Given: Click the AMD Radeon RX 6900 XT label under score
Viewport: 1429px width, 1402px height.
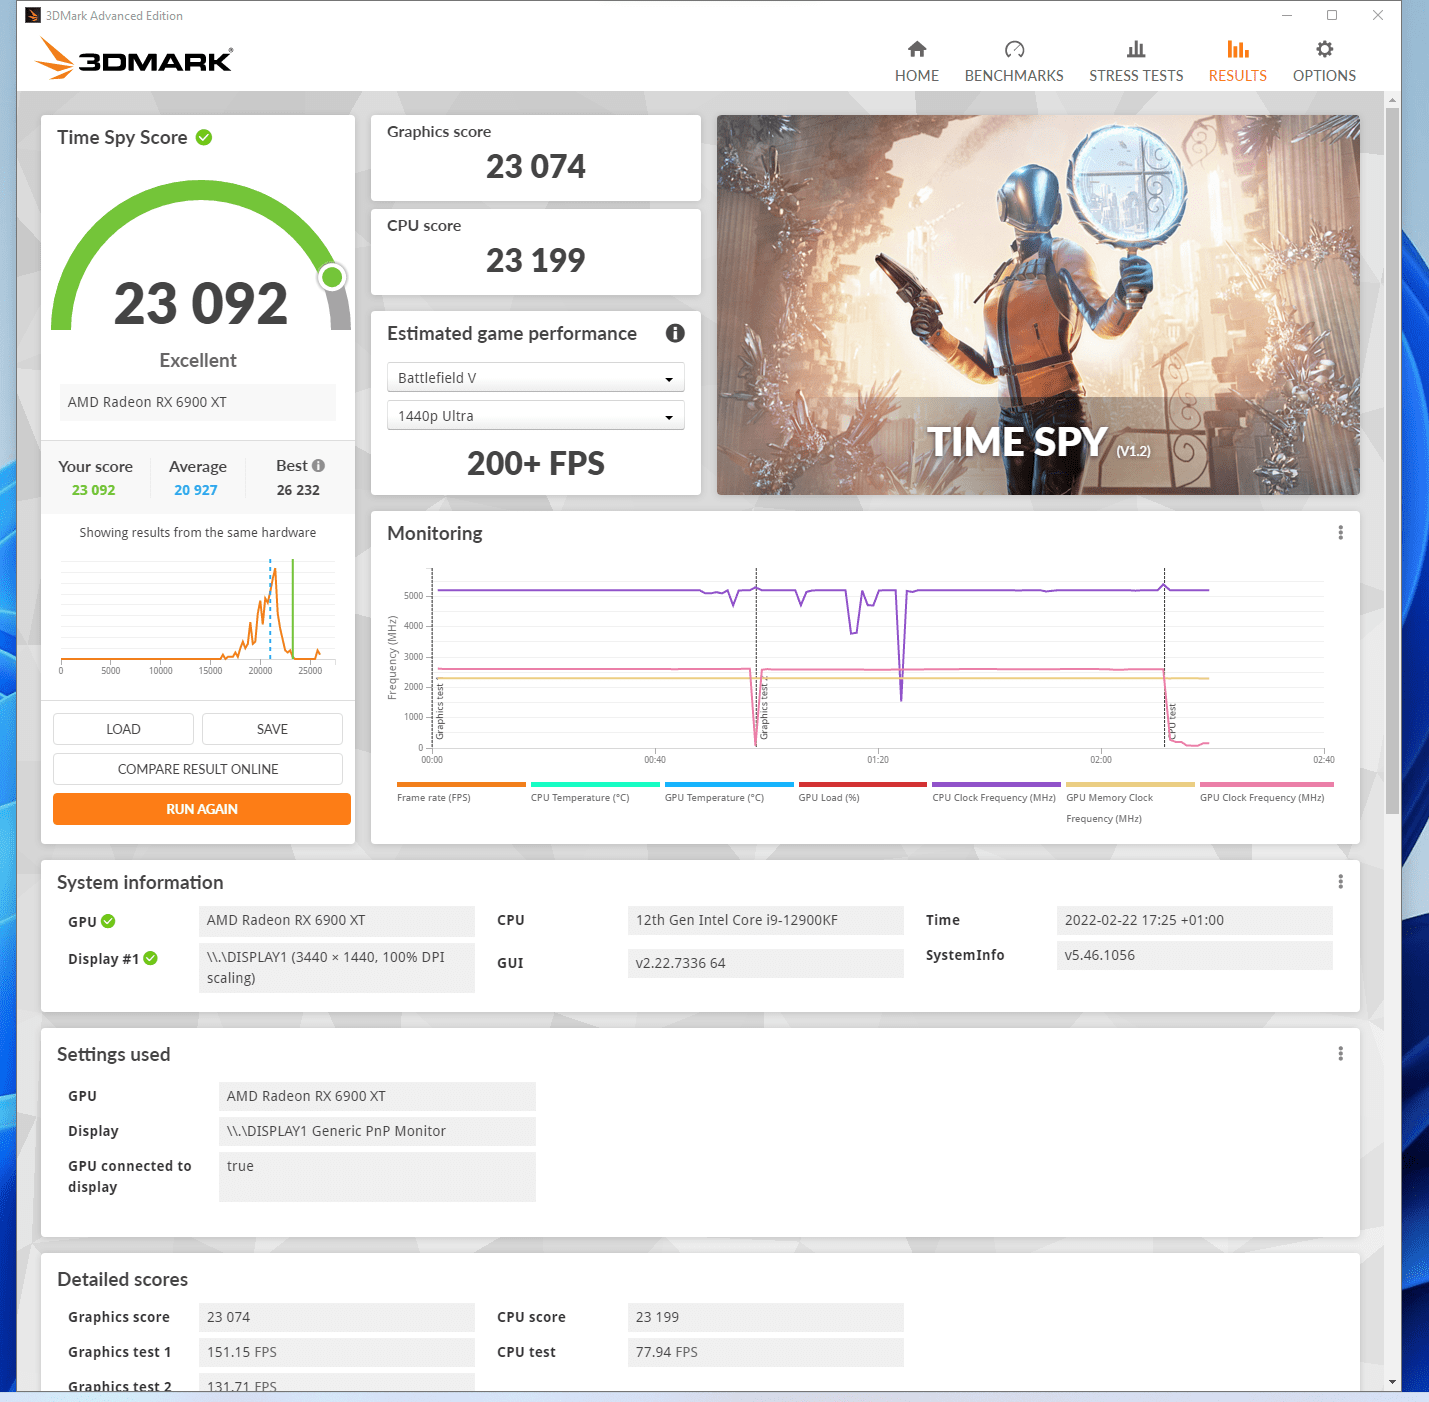Looking at the screenshot, I should tap(198, 402).
